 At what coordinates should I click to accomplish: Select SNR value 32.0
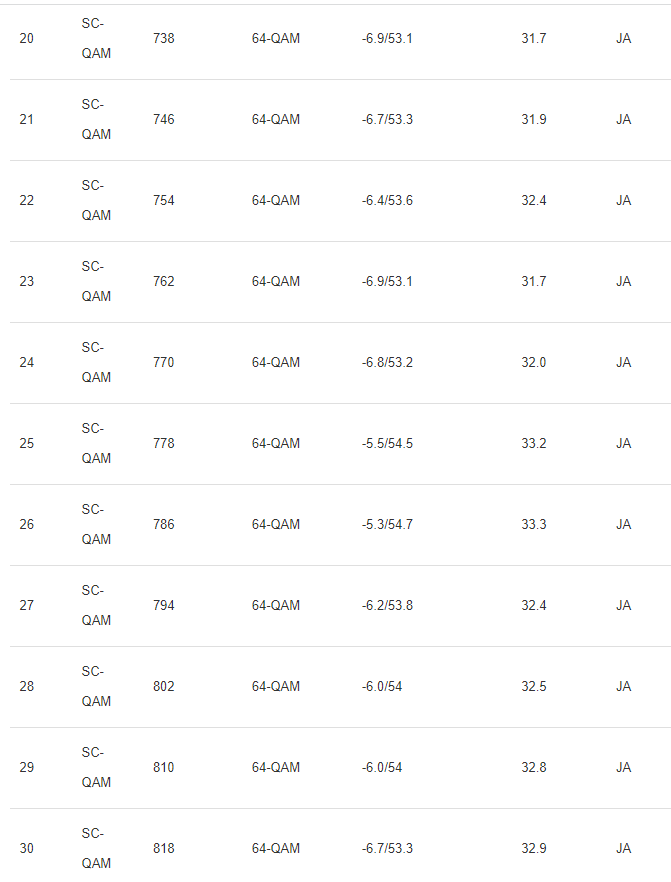click(533, 363)
